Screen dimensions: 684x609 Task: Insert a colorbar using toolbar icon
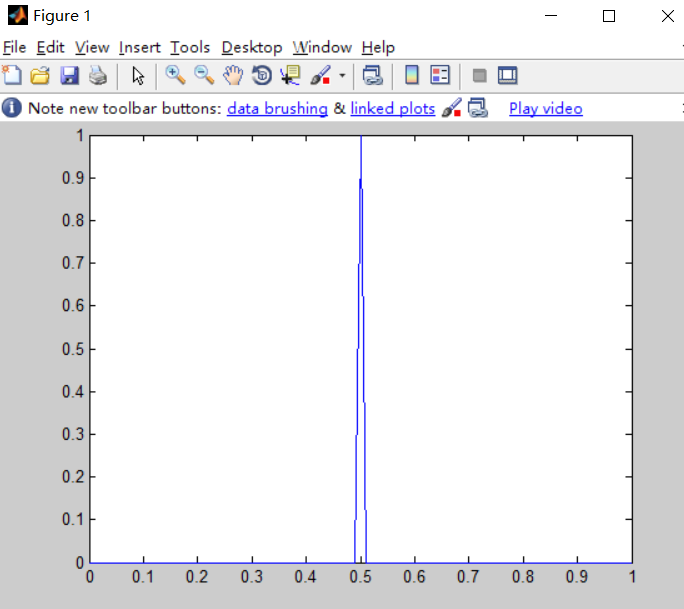tap(412, 75)
